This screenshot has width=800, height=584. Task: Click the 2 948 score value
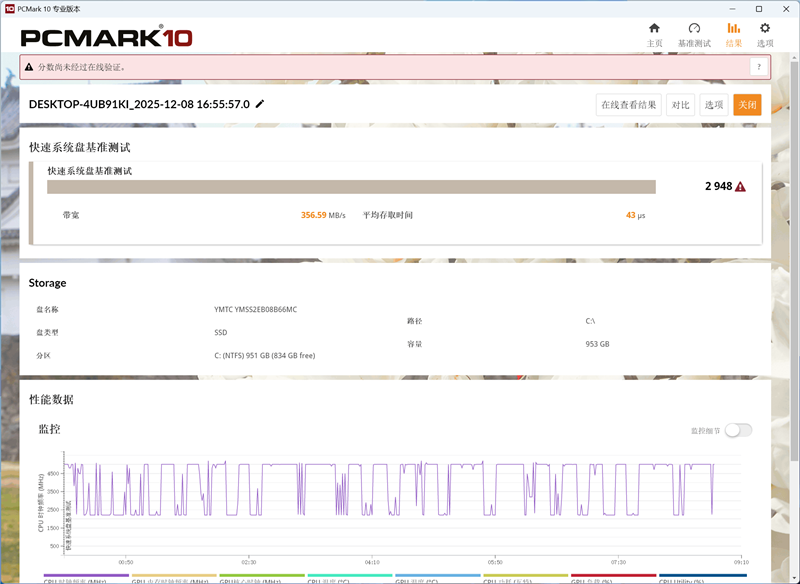tap(718, 187)
